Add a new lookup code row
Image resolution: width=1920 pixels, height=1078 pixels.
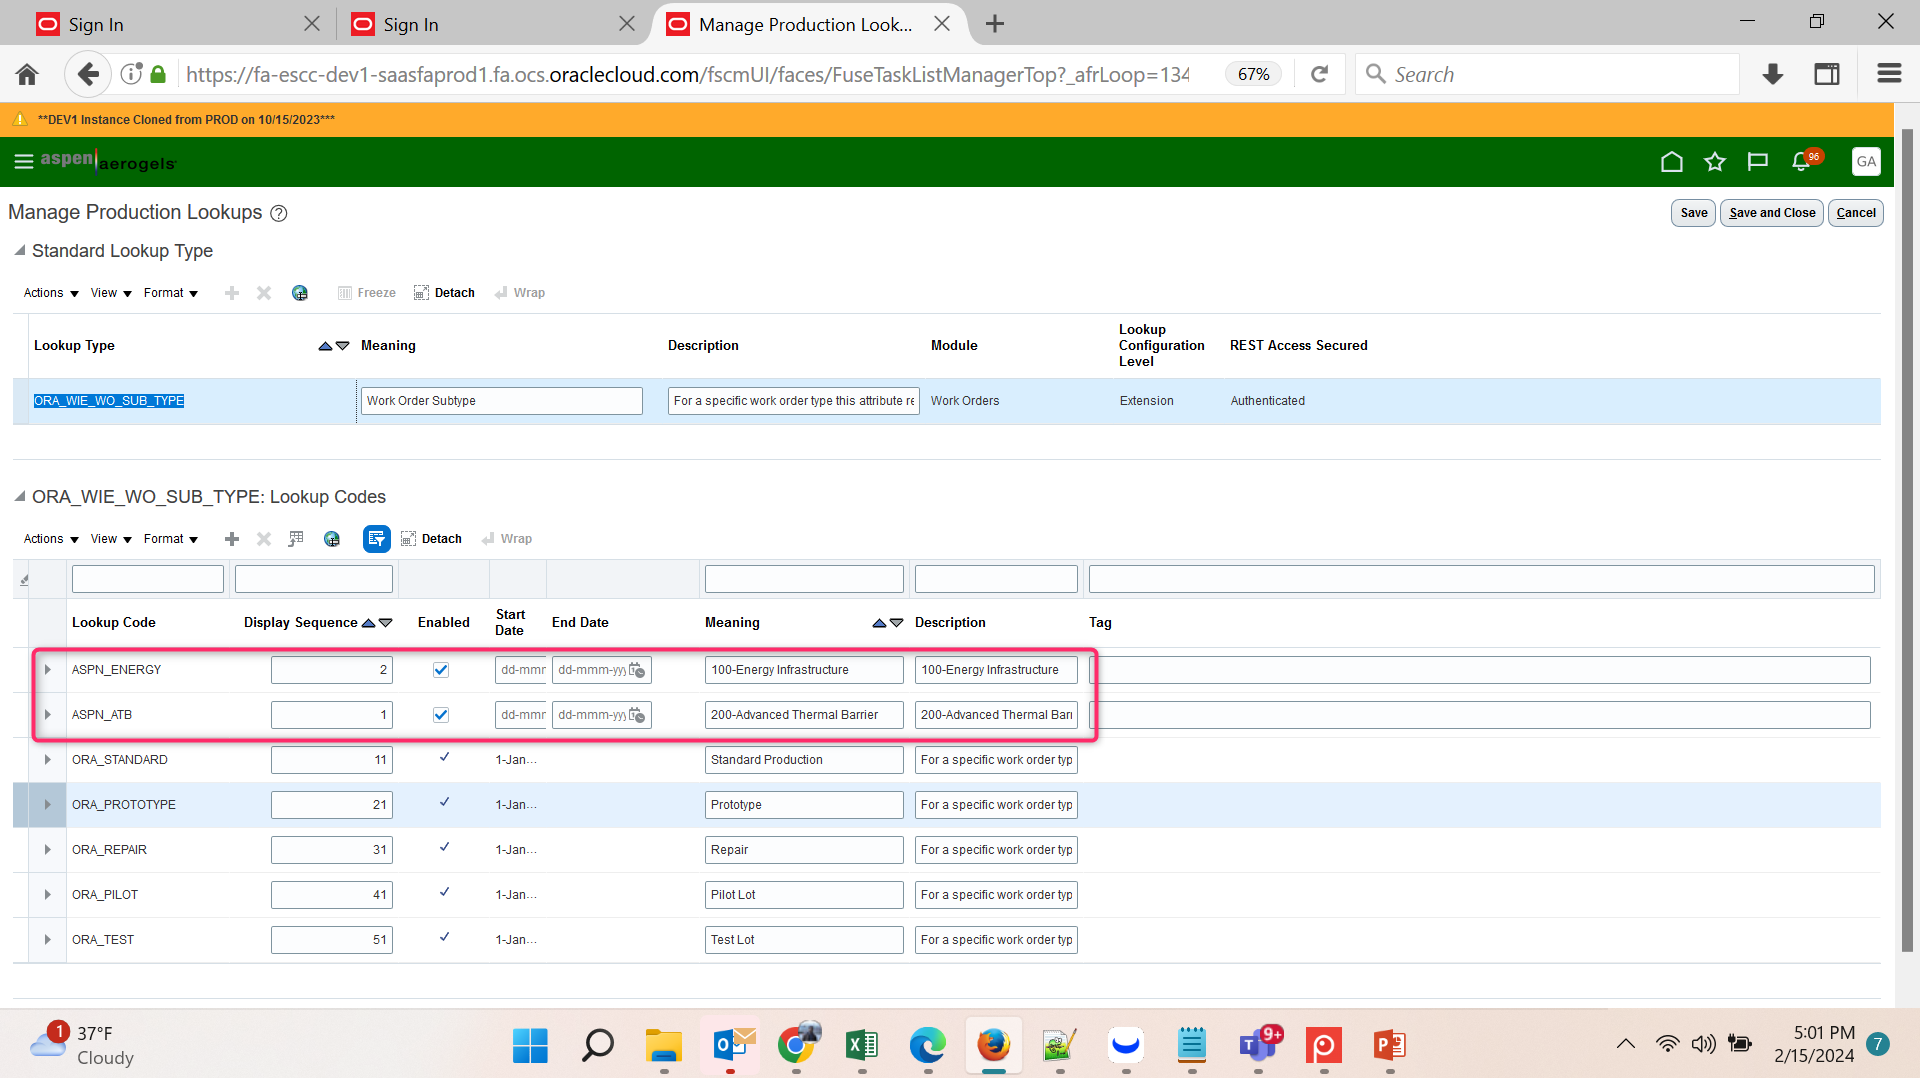tap(231, 539)
